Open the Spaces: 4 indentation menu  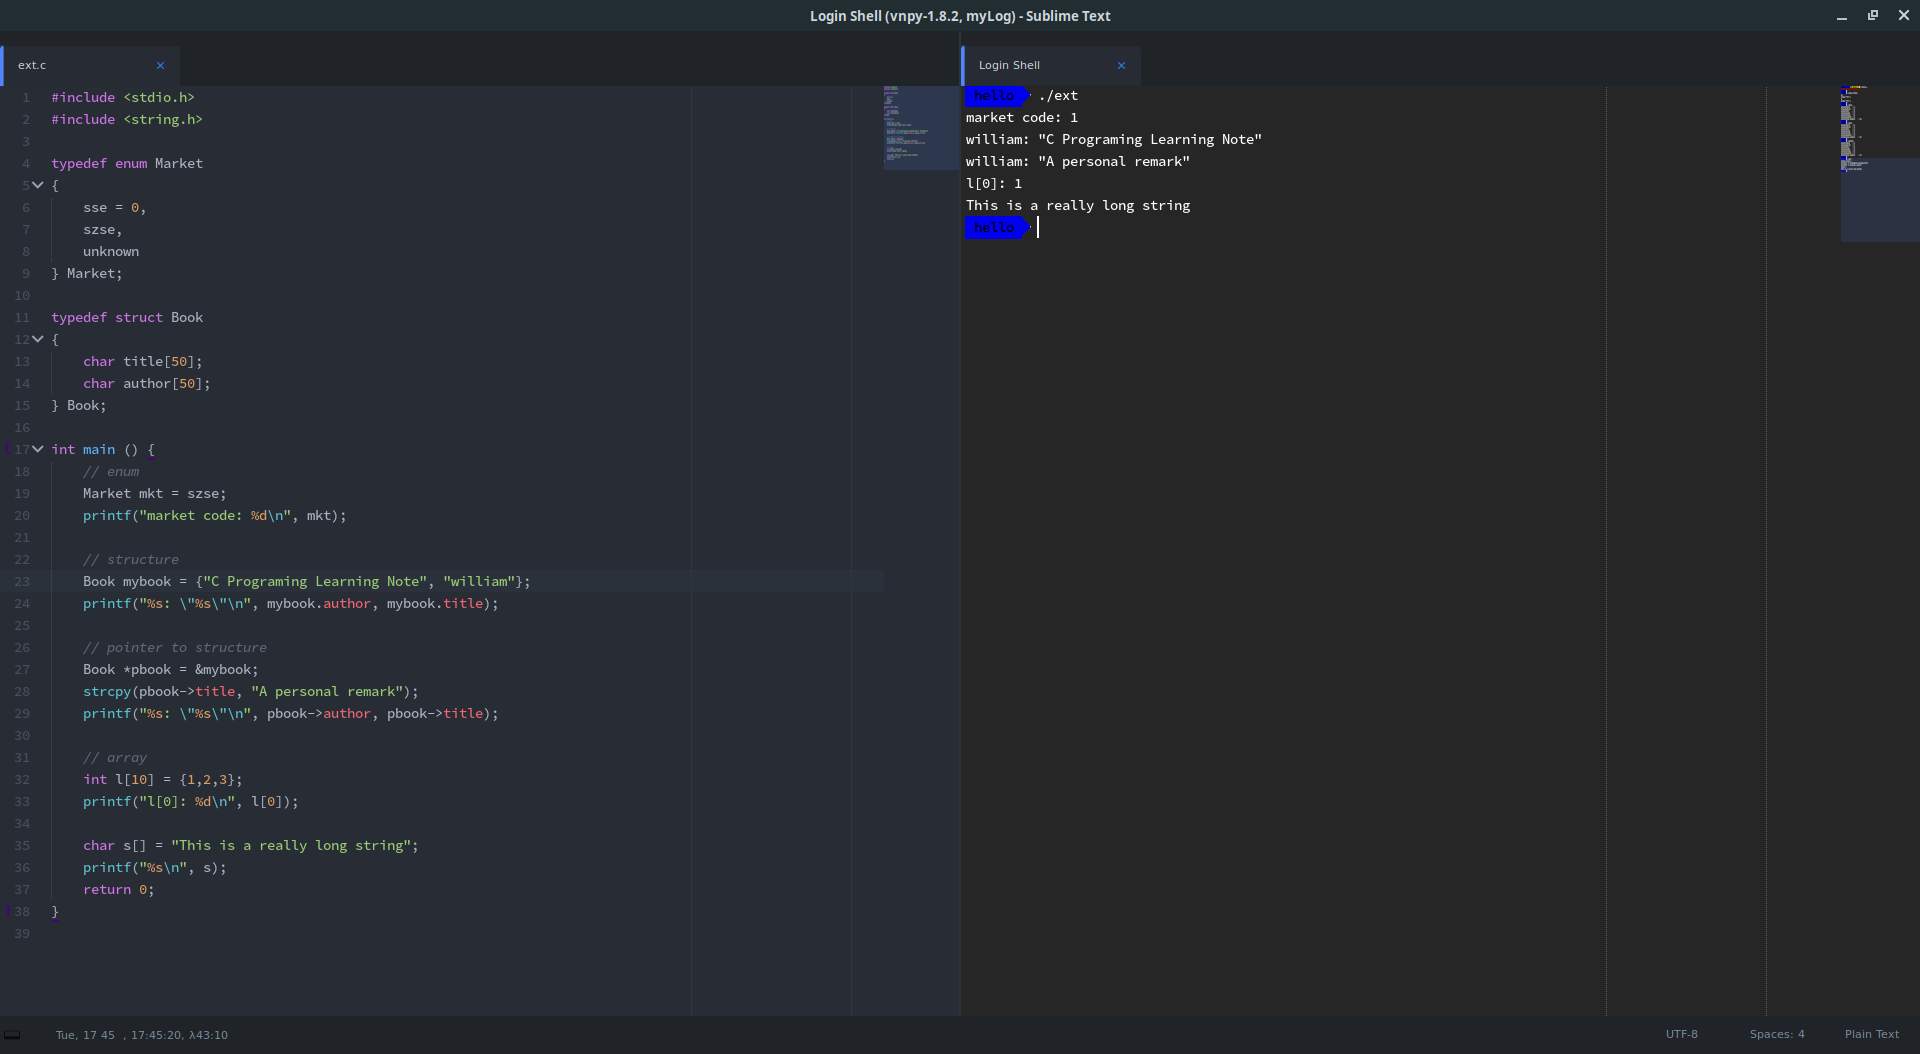coord(1777,1034)
